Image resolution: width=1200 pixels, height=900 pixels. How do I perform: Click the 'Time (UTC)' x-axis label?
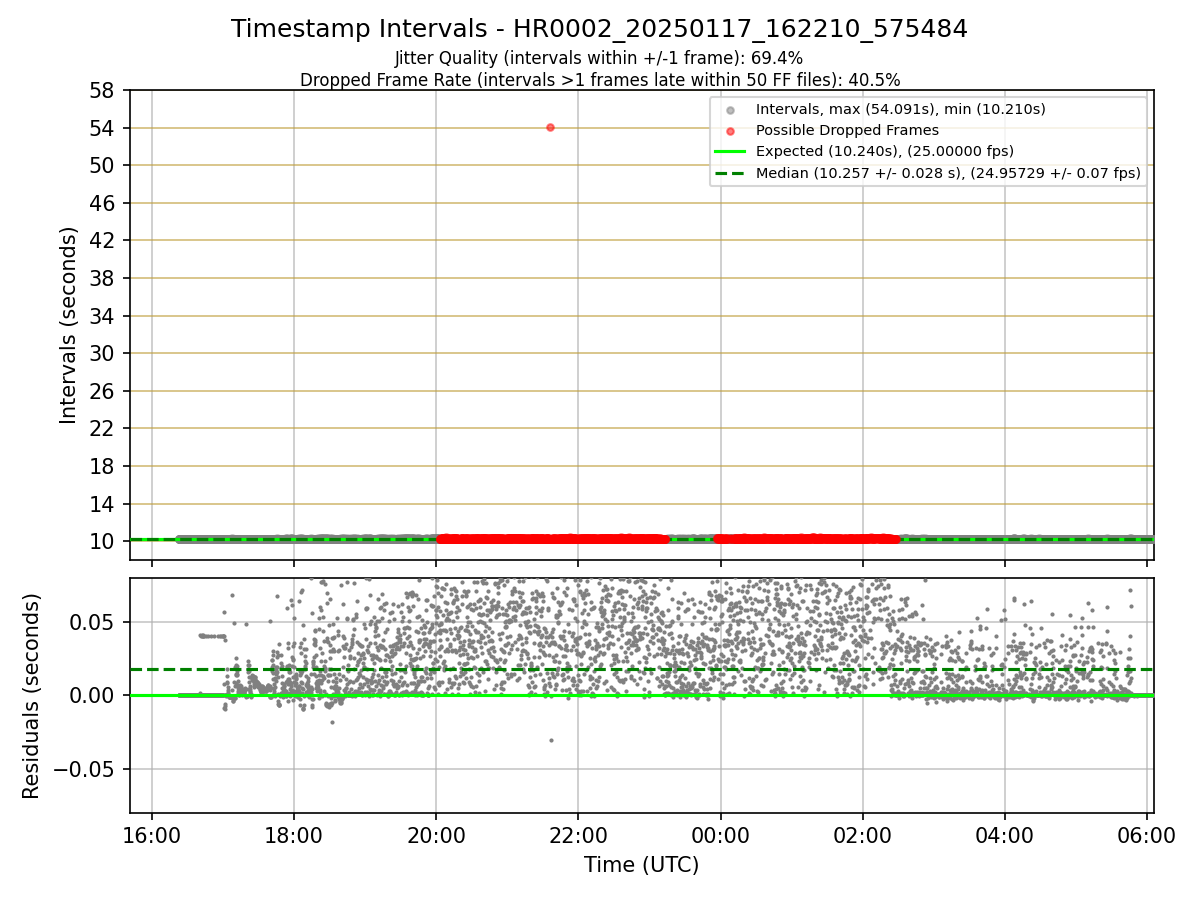point(641,865)
